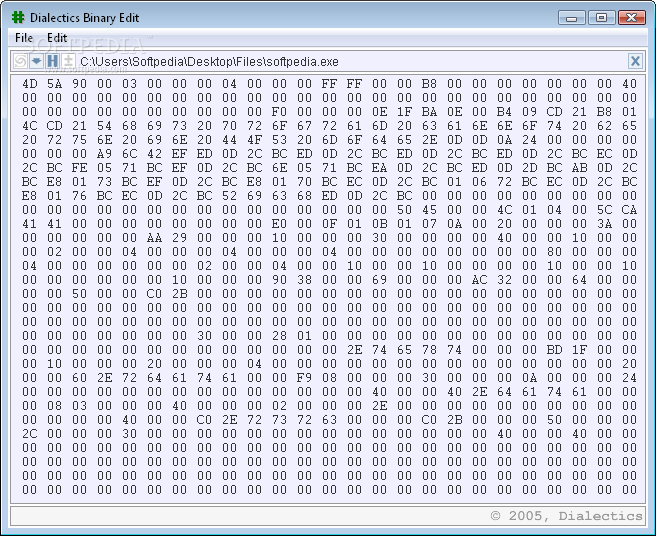
Task: Click the grayed-out spiral toolbar icon
Action: click(19, 62)
